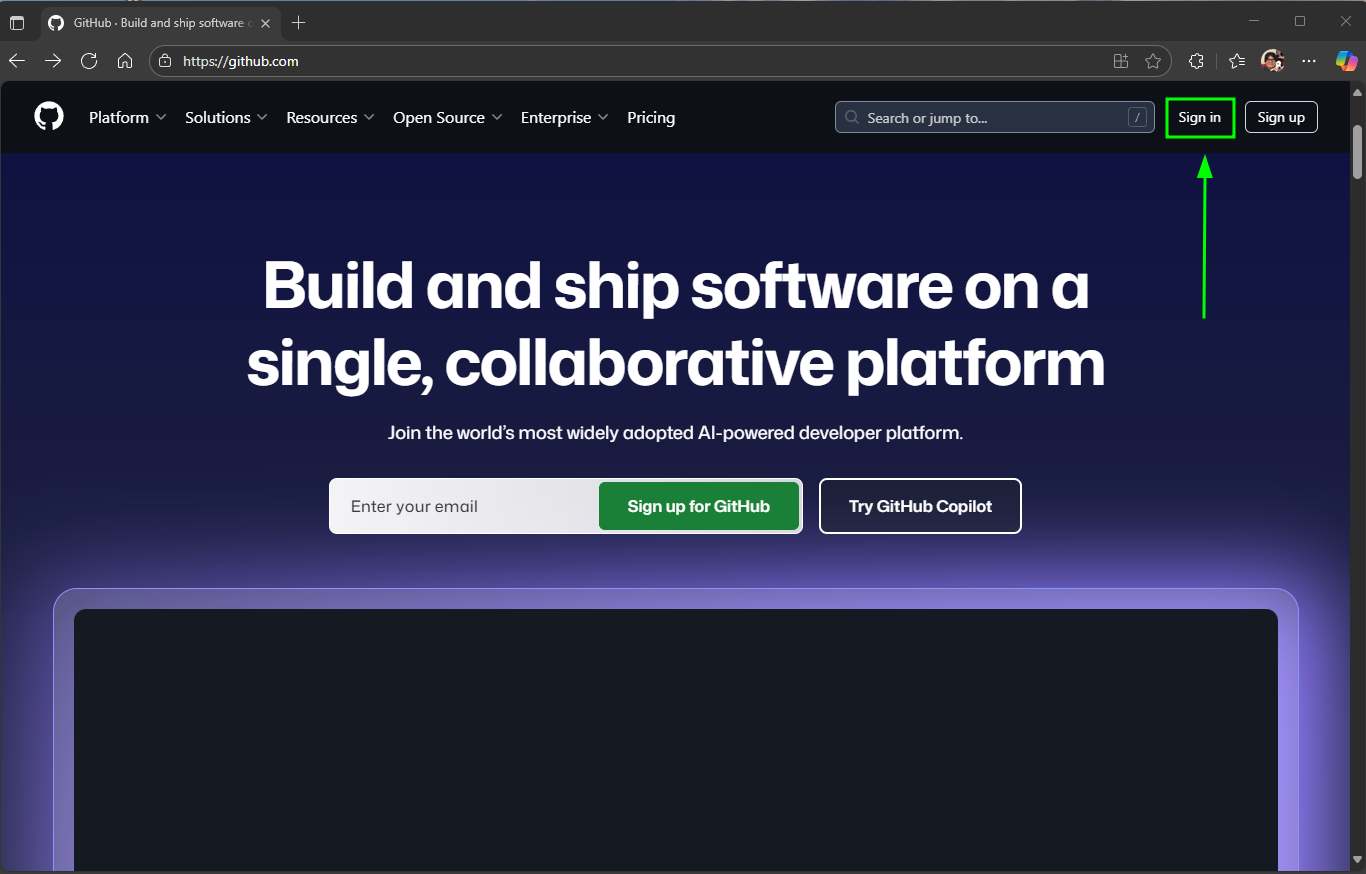Open the browser Extensions puzzle icon
This screenshot has width=1366, height=874.
coord(1196,61)
